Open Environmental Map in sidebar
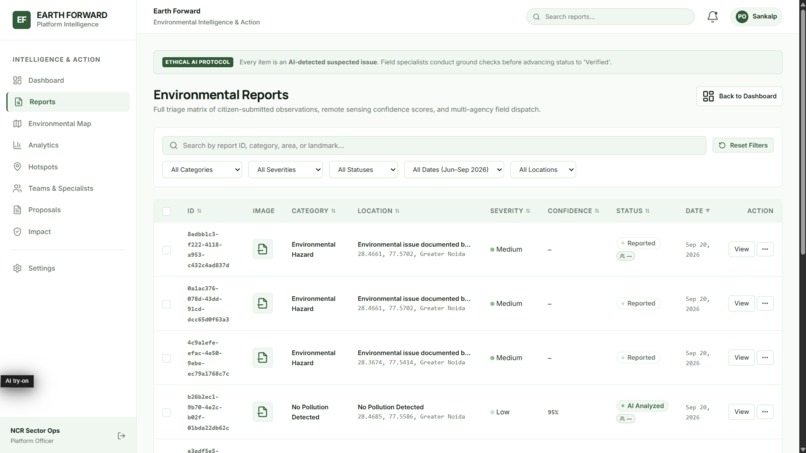Viewport: 806px width, 453px height. pos(68,123)
